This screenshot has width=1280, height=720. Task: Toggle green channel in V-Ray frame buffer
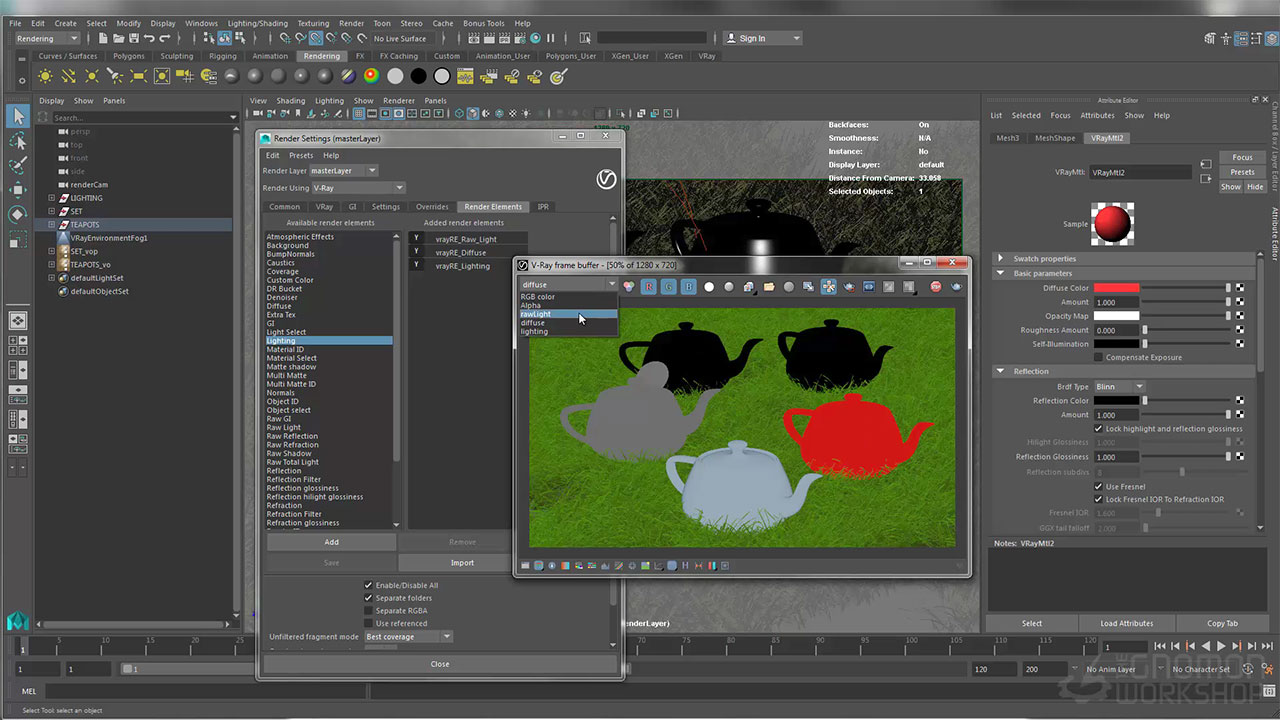pyautogui.click(x=668, y=287)
